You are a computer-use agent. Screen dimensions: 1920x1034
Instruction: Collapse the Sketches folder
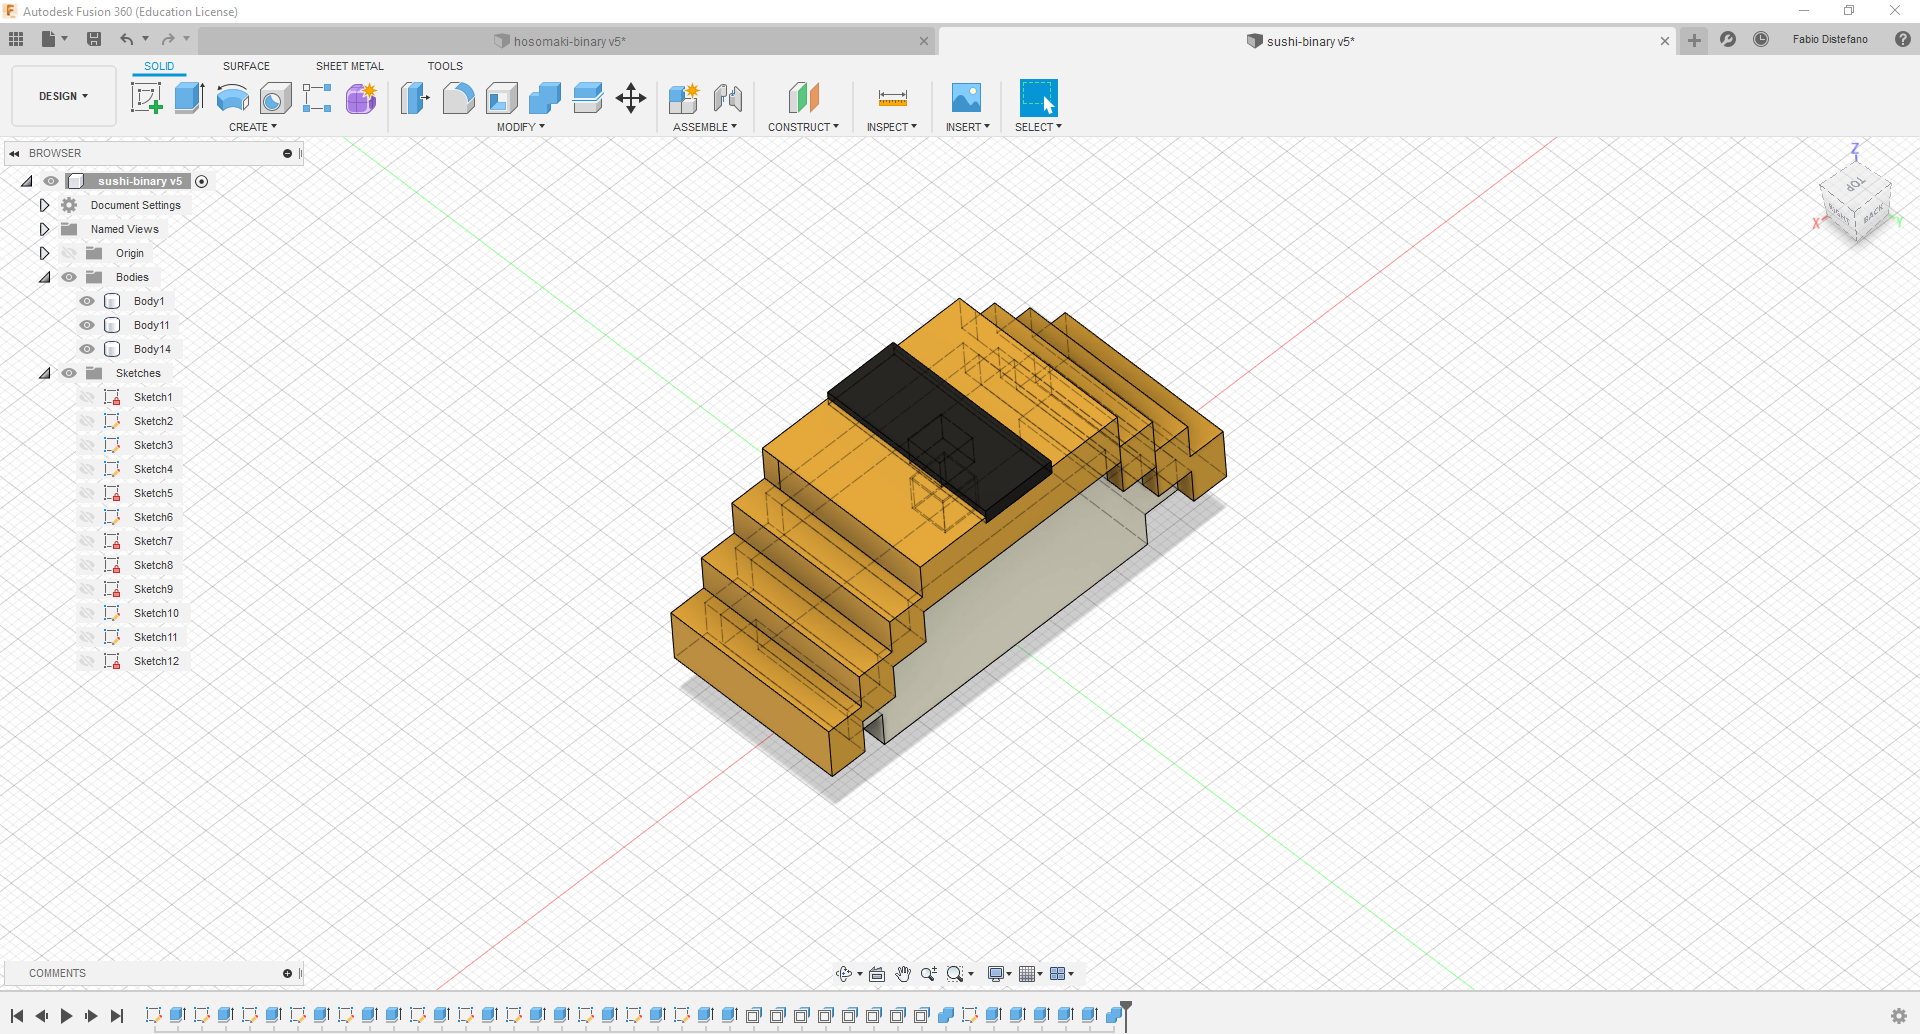(x=44, y=373)
